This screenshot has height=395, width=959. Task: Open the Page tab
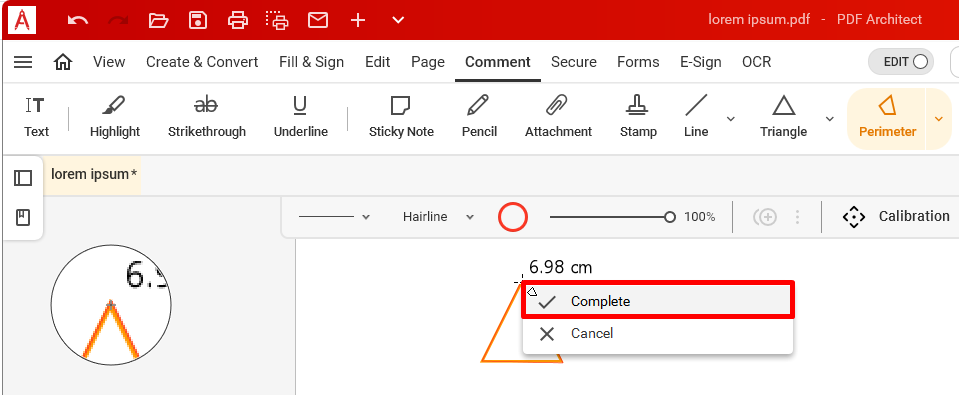pyautogui.click(x=428, y=62)
